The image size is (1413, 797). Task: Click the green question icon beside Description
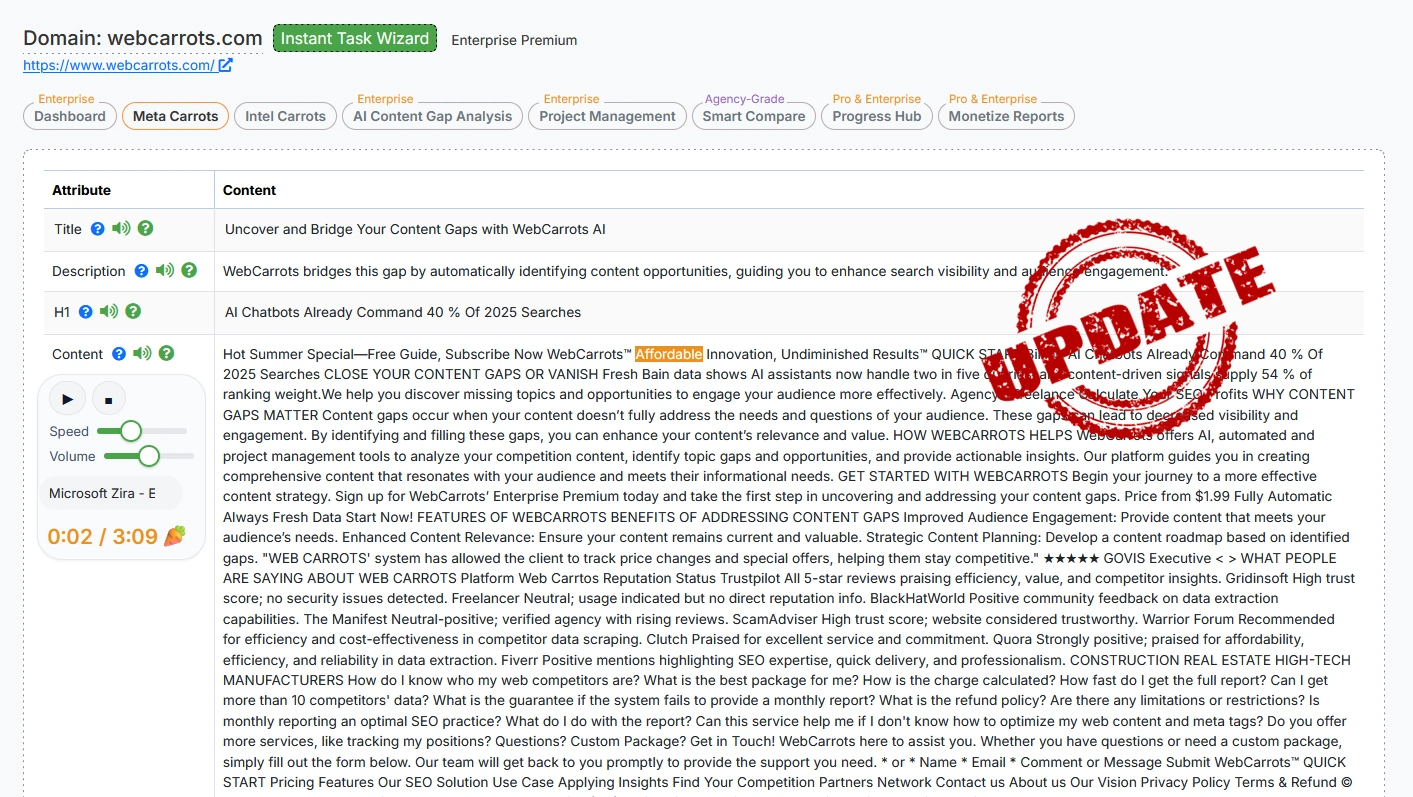click(x=189, y=271)
